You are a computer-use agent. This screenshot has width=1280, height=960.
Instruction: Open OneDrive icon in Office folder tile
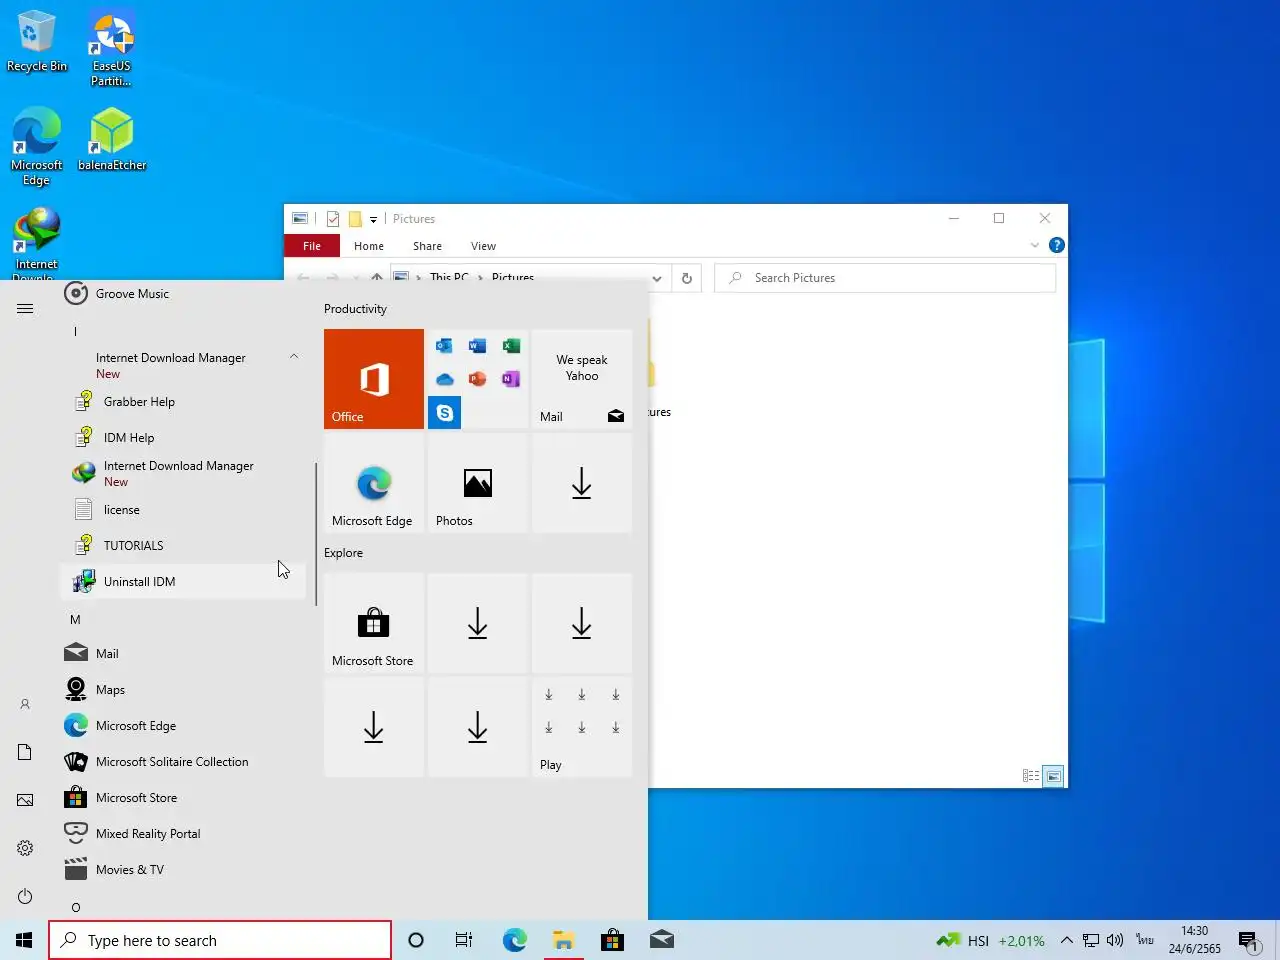coord(444,379)
